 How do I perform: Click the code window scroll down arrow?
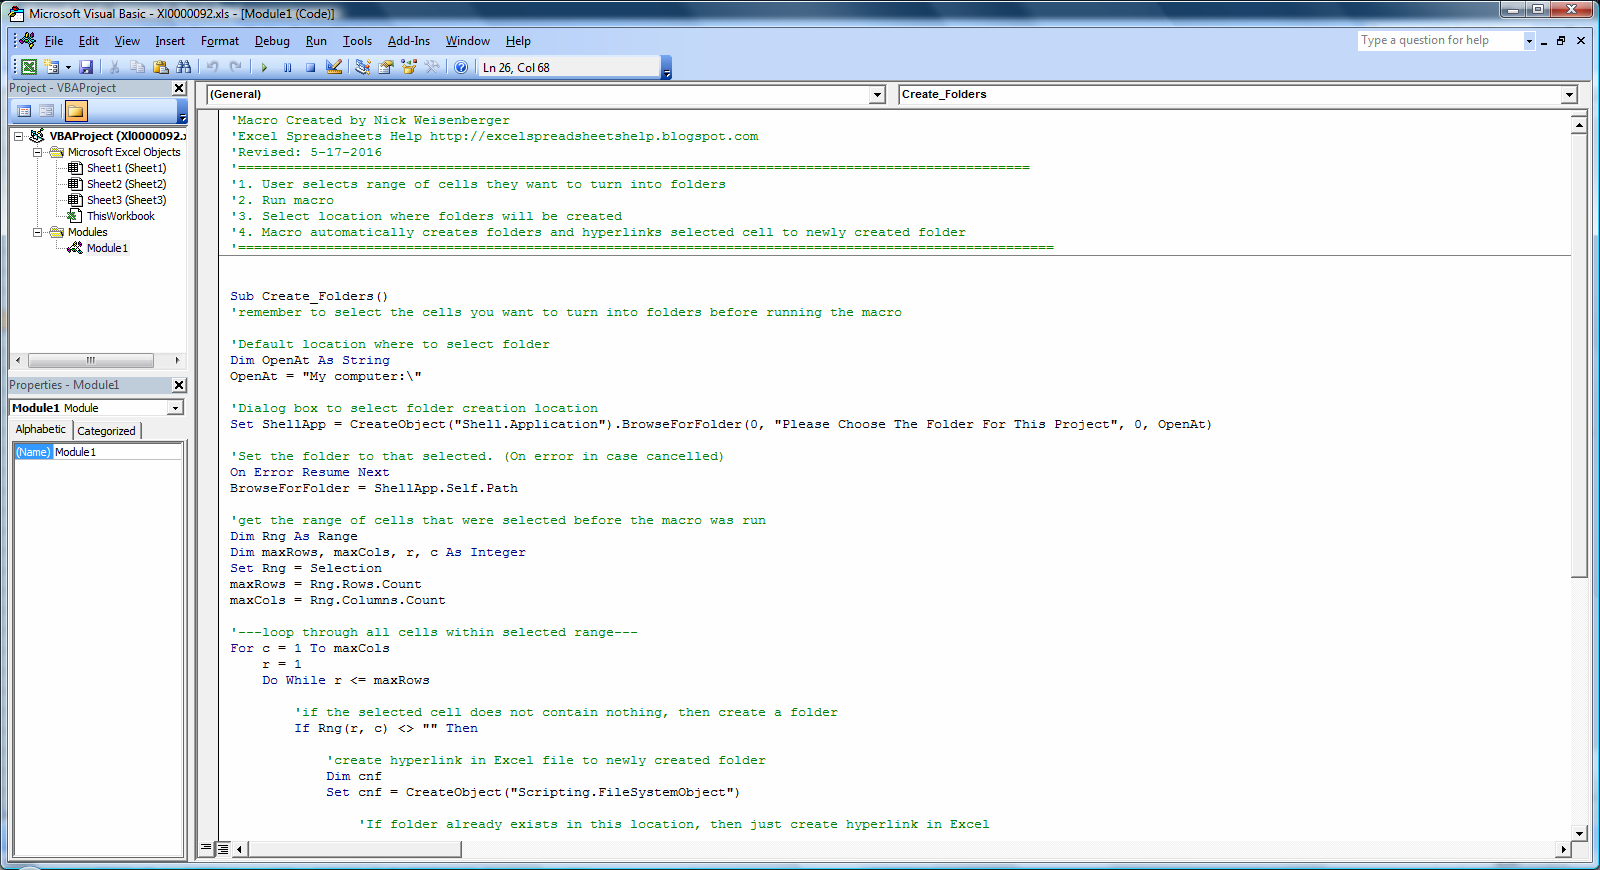(x=1579, y=832)
